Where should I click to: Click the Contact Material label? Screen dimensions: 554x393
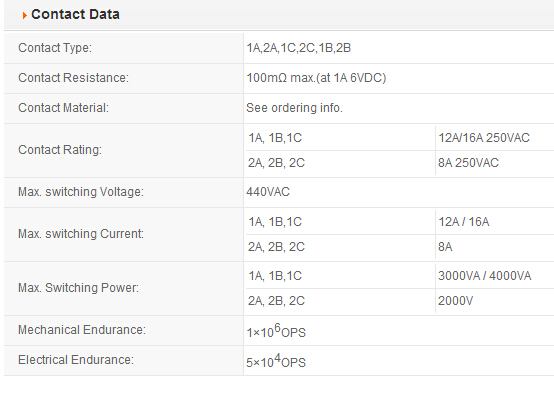click(64, 108)
